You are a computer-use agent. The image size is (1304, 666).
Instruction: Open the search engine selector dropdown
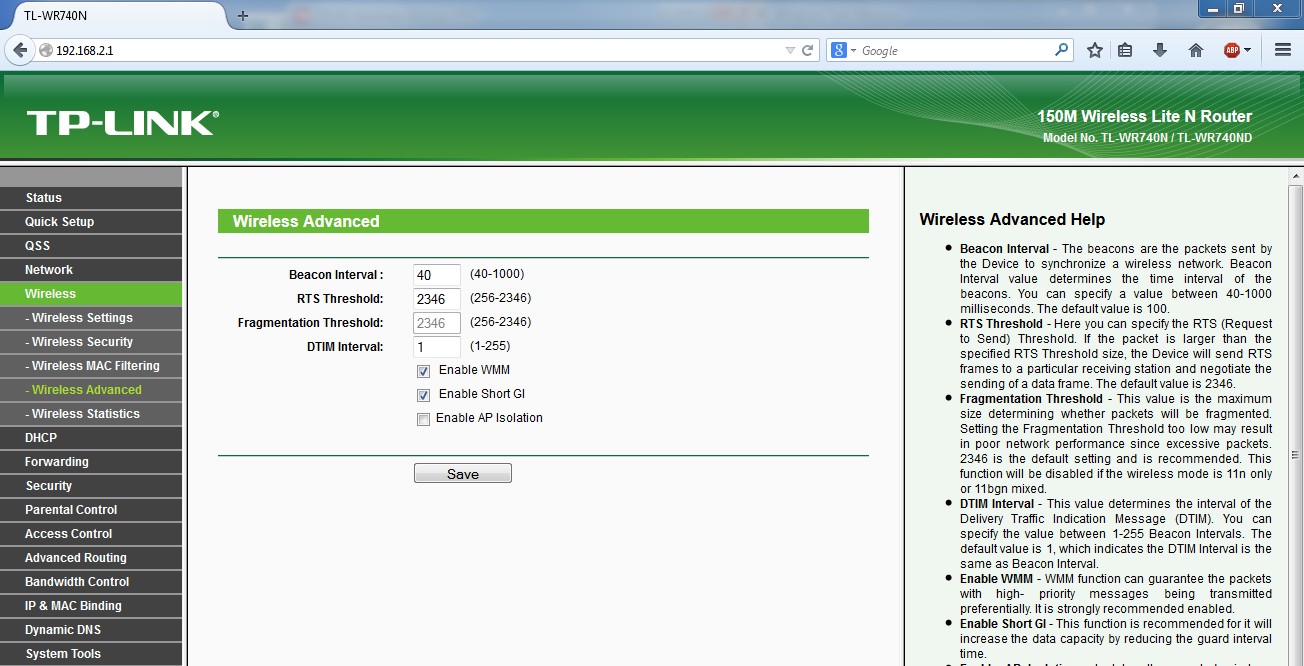coord(854,50)
